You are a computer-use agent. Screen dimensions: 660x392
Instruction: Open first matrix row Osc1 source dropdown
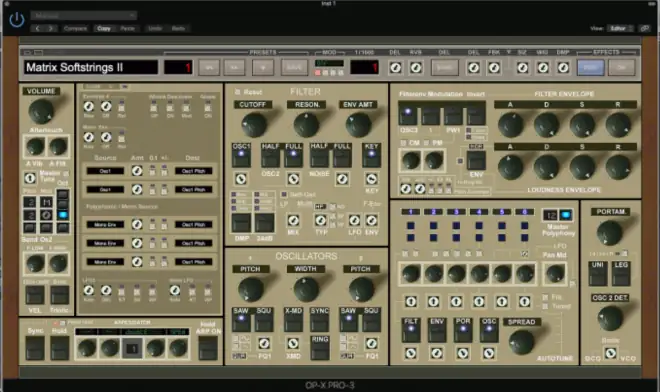point(105,171)
